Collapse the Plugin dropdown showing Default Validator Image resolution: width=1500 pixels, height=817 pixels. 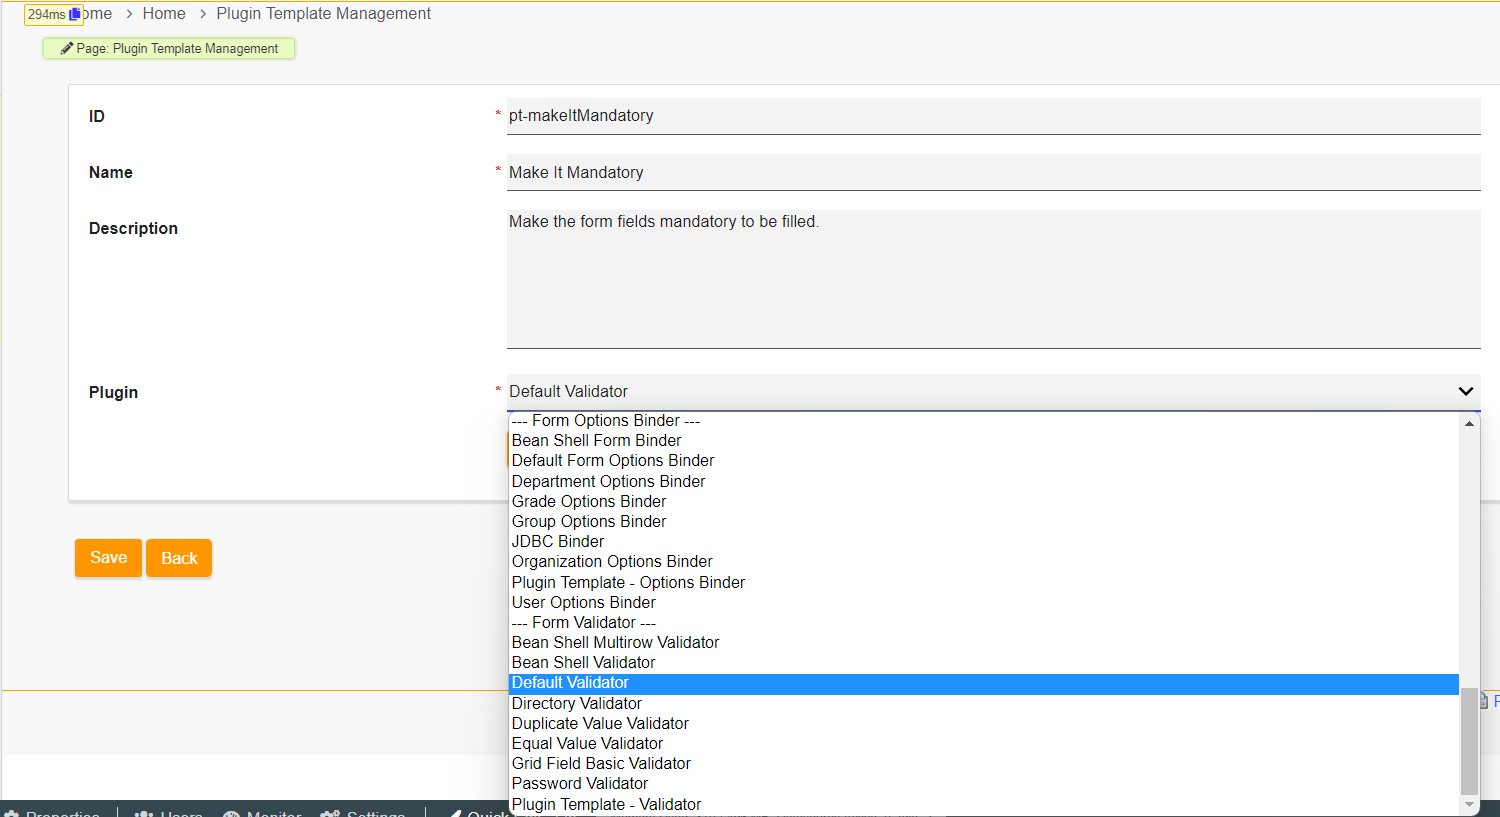994,392
